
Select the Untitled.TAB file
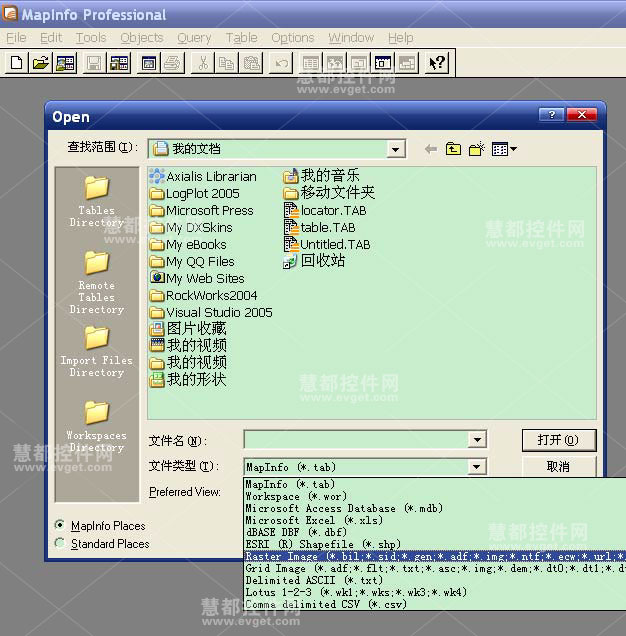[327, 245]
